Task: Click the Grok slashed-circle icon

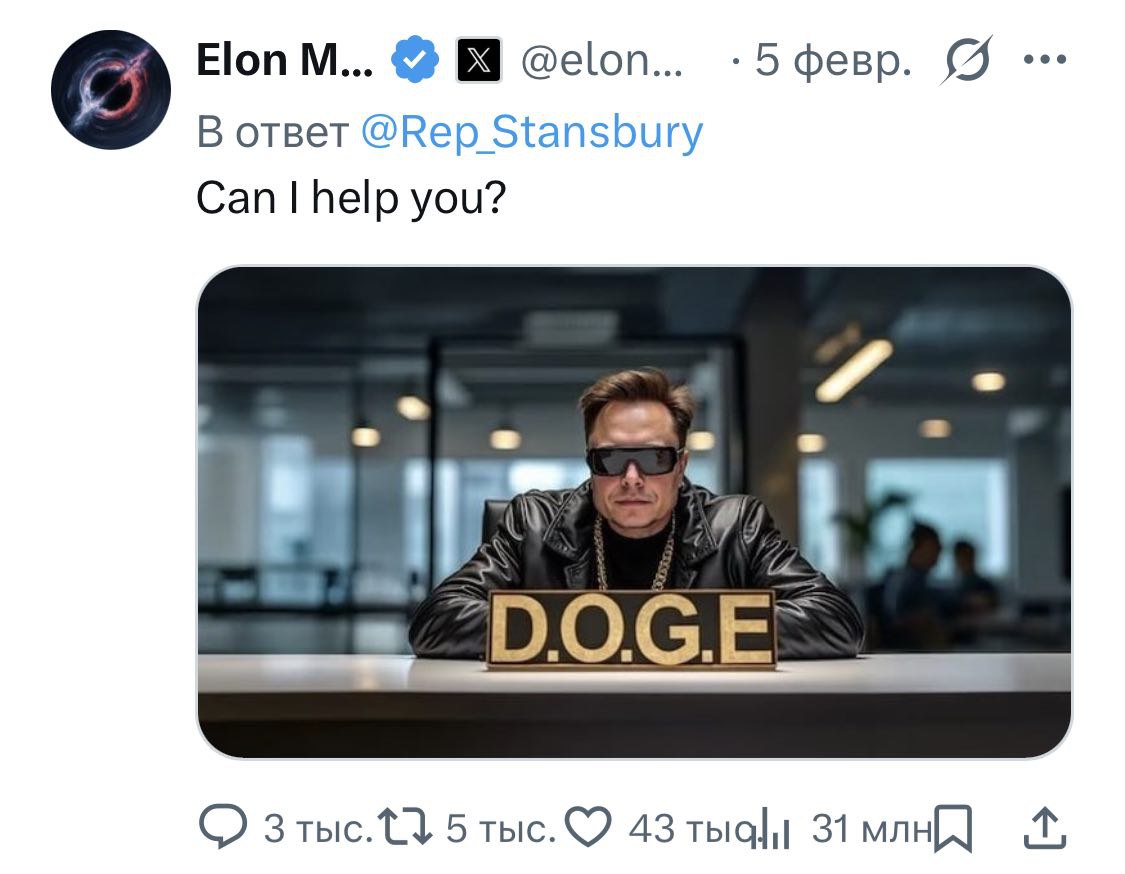Action: [x=966, y=61]
